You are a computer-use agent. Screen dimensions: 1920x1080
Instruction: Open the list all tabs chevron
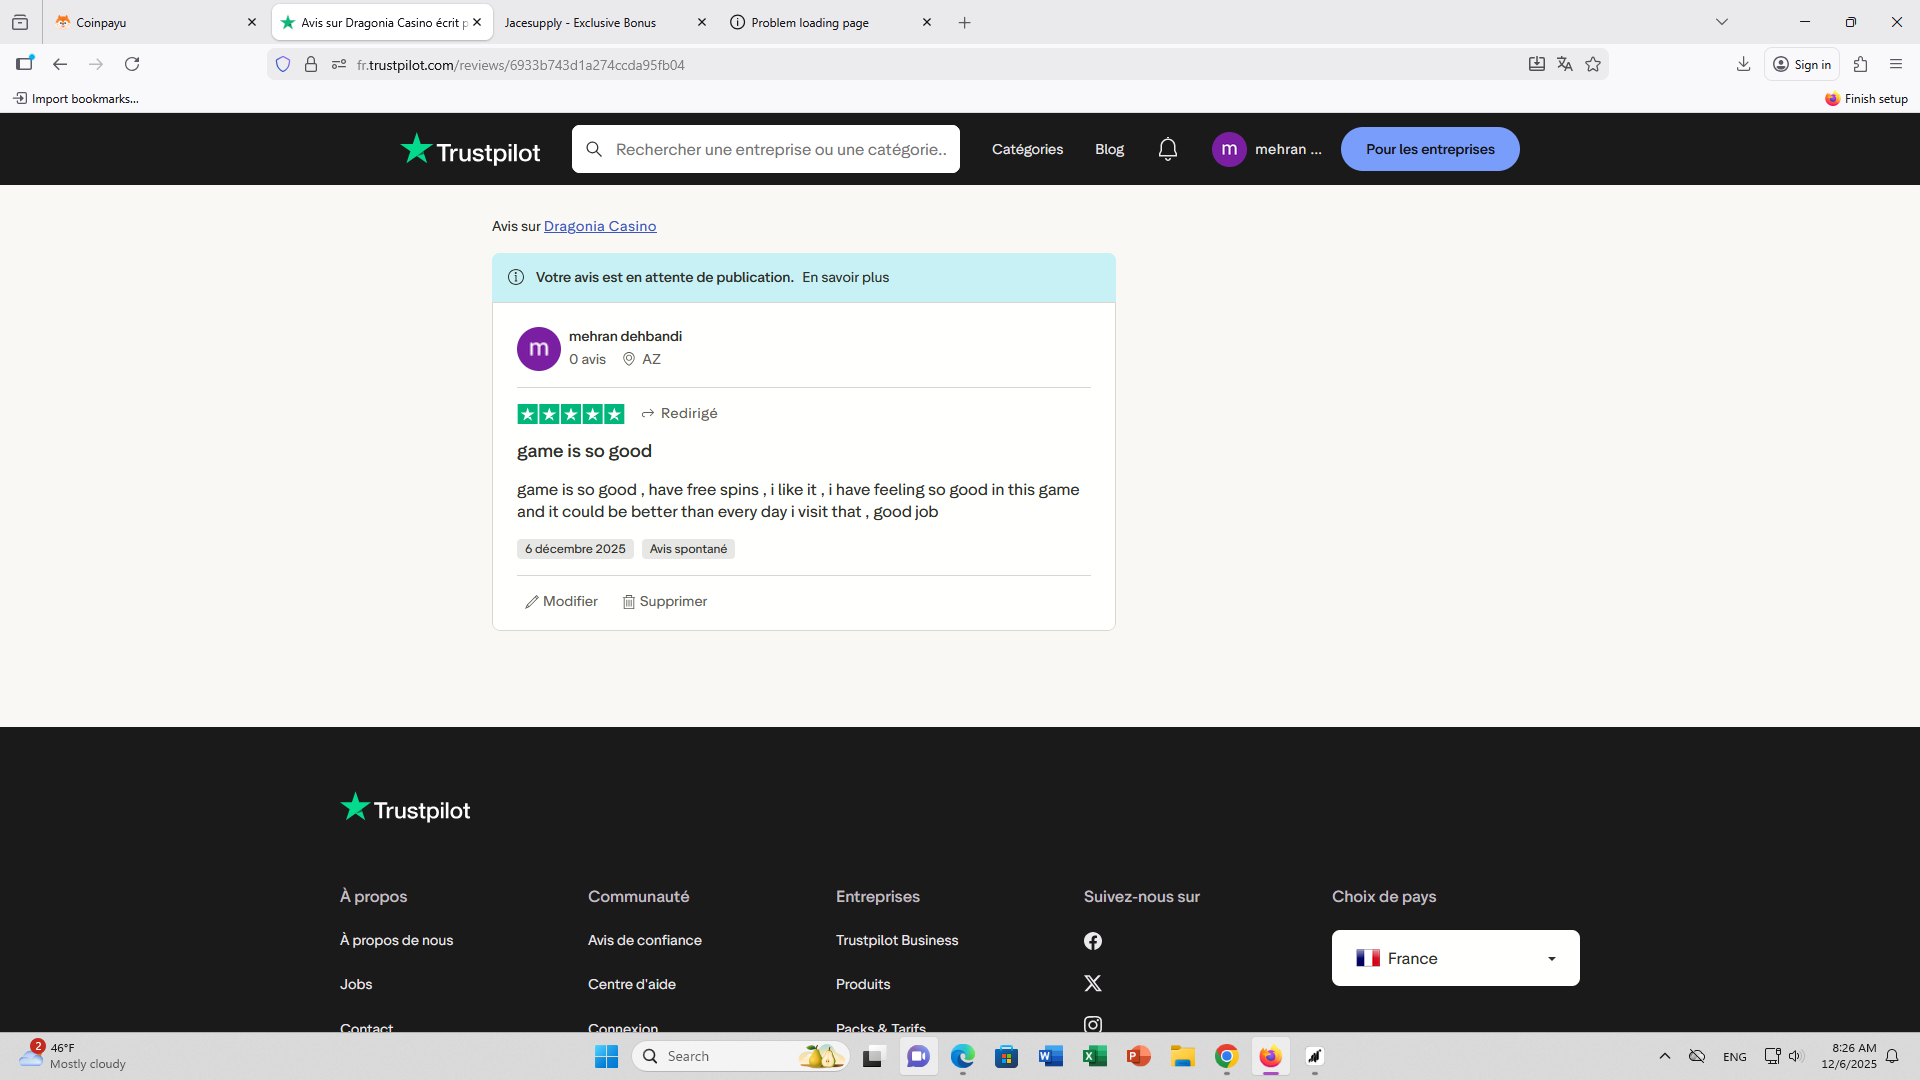click(1721, 22)
